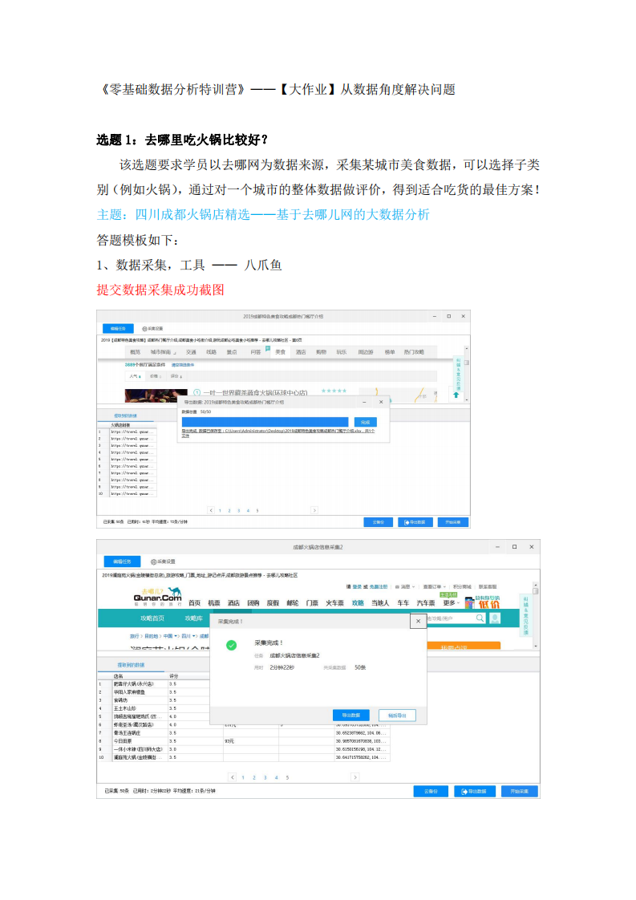This screenshot has width=636, height=900.
Task: Open exported file path link in progress dialog
Action: pos(278,432)
